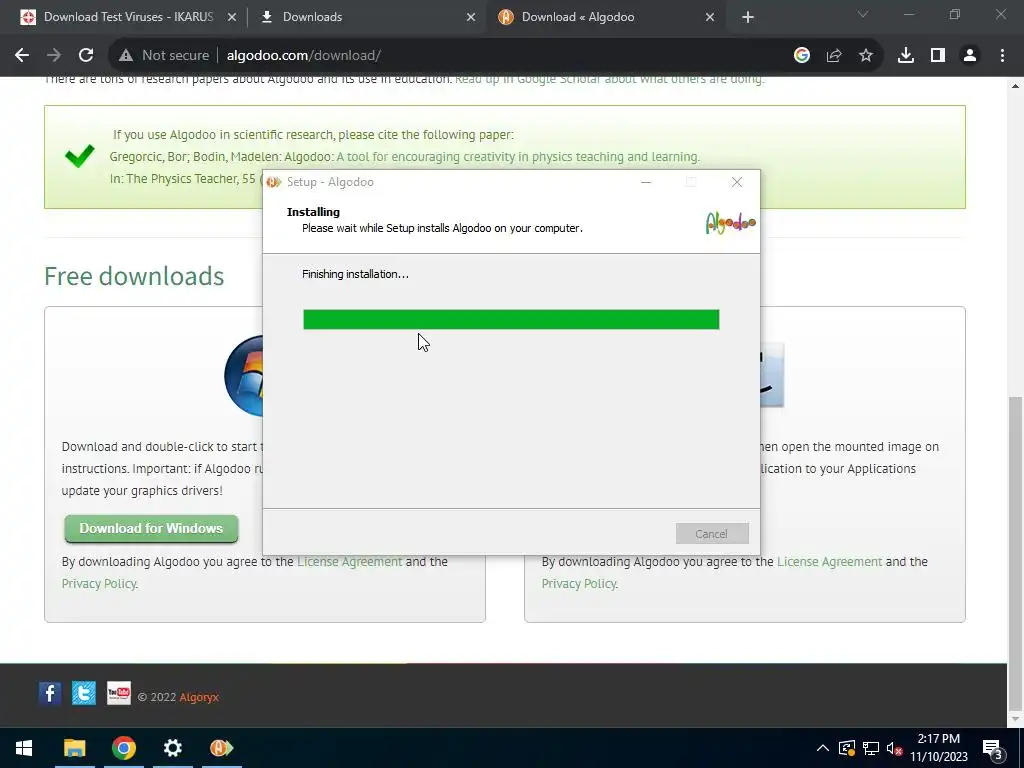Switch to Download Test Viruses IKARUS tab
The image size is (1024, 768).
tap(128, 17)
